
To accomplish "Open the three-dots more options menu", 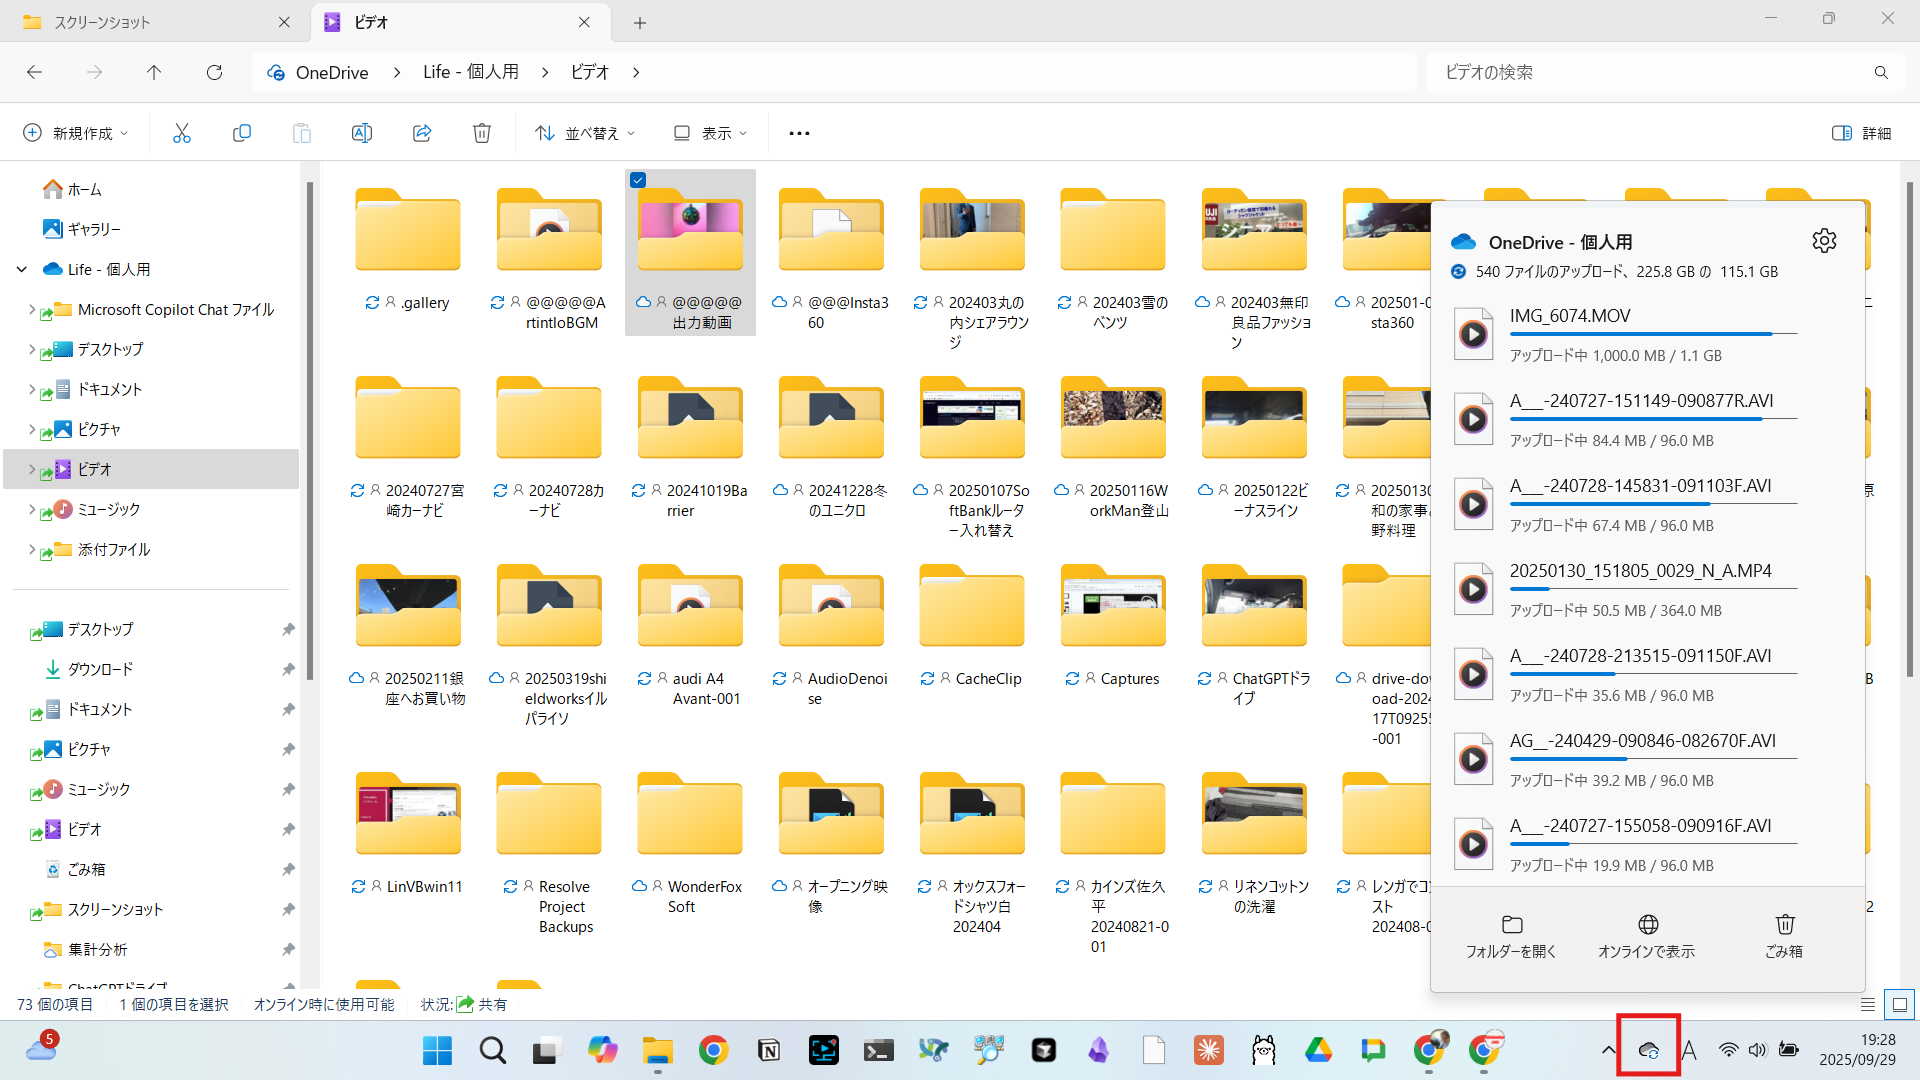I will pyautogui.click(x=799, y=133).
